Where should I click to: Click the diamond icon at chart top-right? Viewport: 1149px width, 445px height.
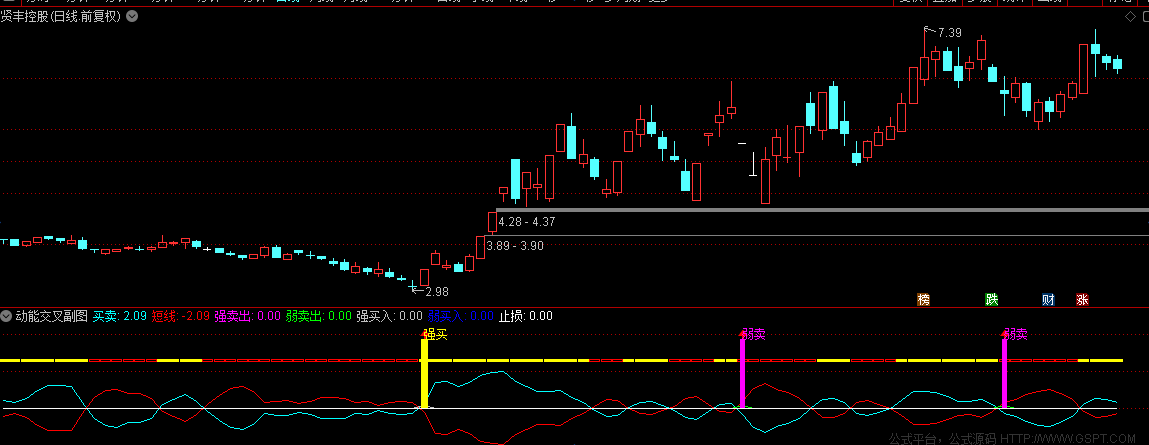[1129, 16]
